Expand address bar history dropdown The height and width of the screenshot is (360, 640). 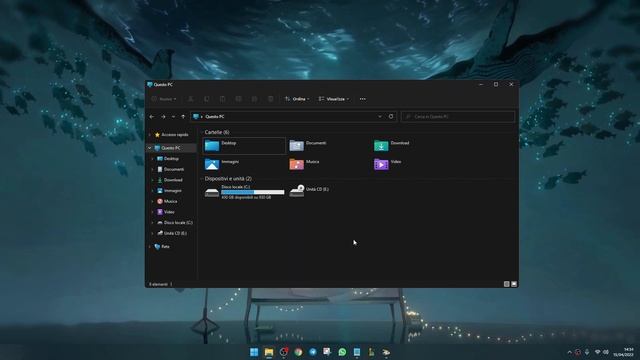click(380, 117)
